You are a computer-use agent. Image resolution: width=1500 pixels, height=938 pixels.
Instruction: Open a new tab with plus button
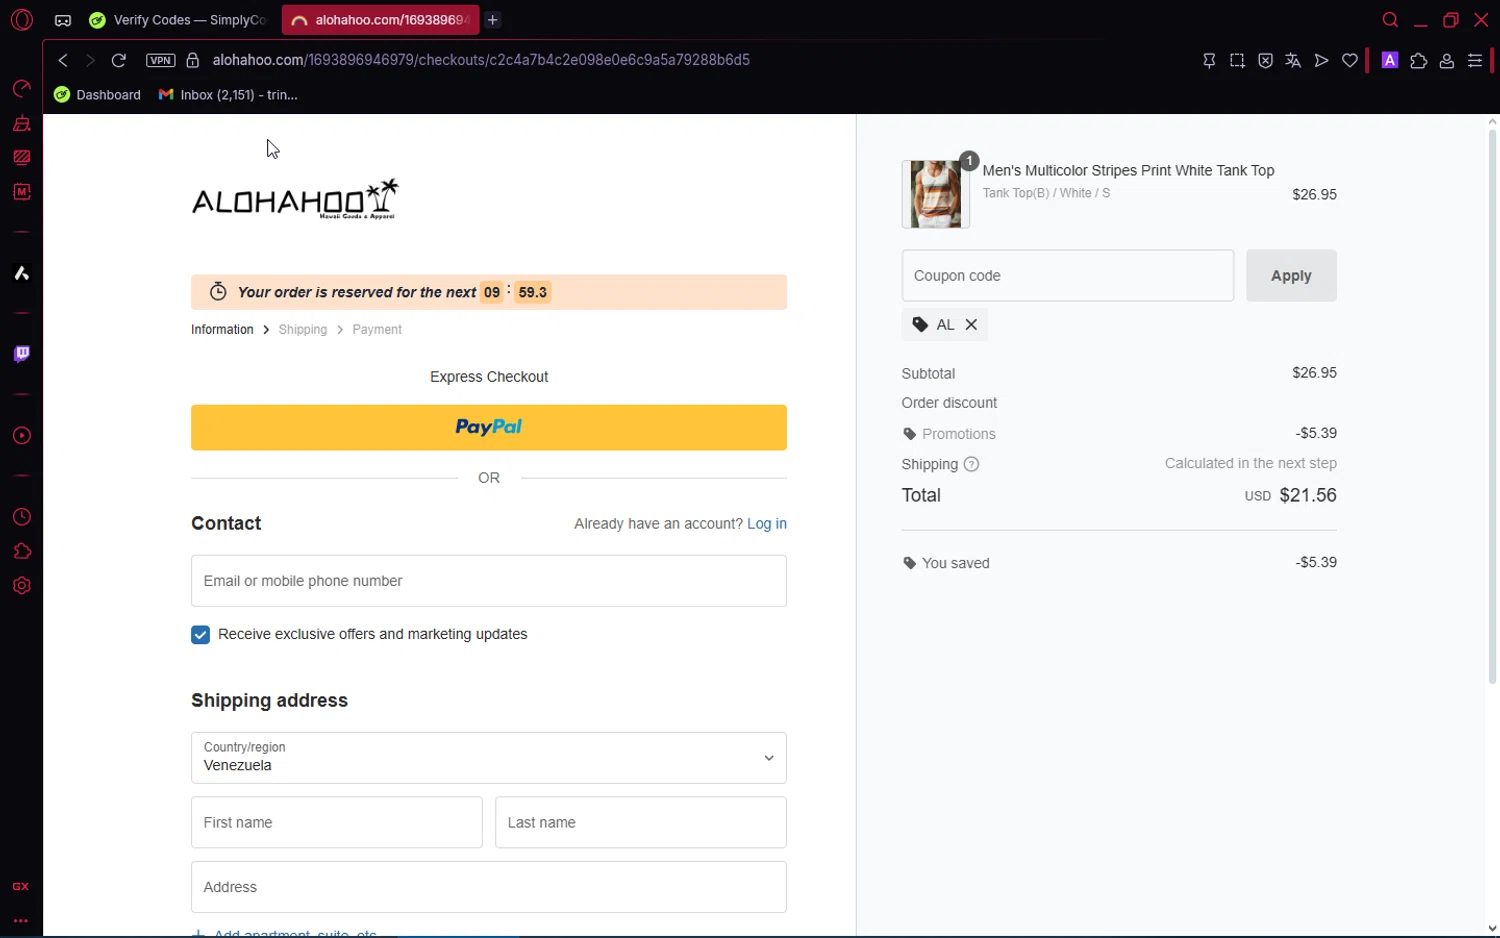[x=493, y=20]
